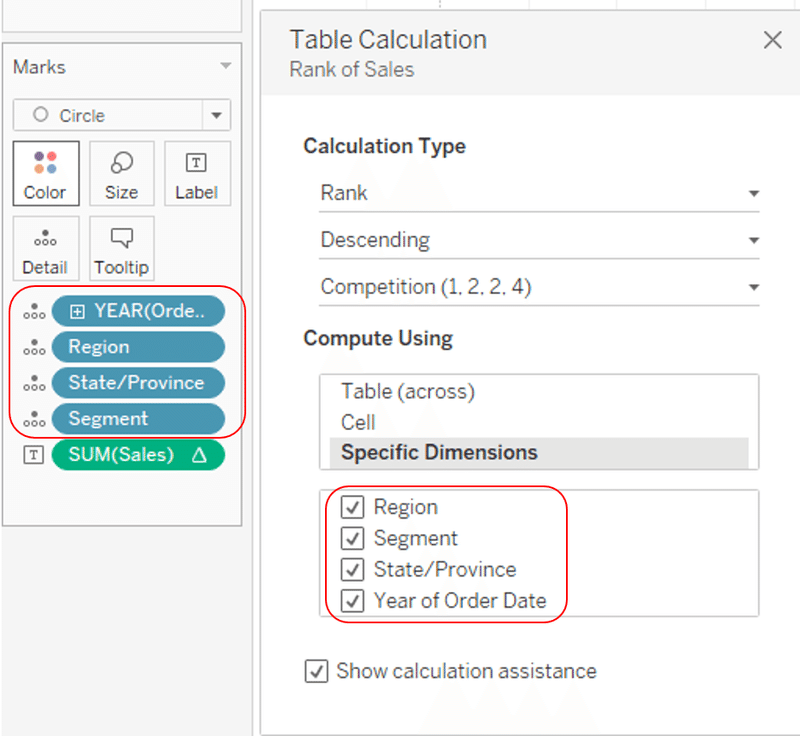Click the Detail icon beside Region pill
800x736 pixels.
33,347
